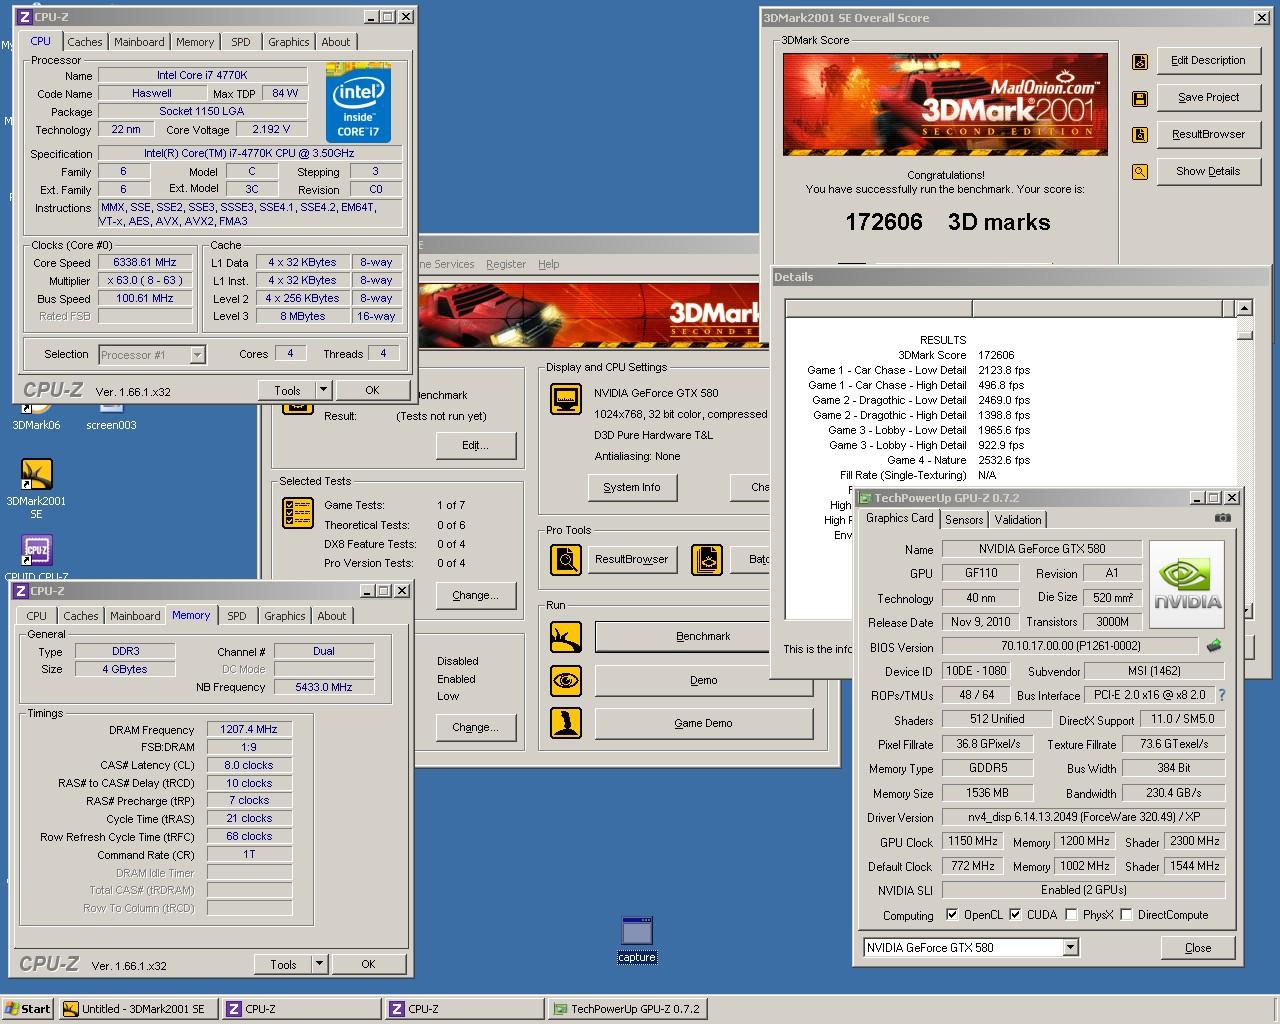Open the Processor #1 selection dropdown

197,355
